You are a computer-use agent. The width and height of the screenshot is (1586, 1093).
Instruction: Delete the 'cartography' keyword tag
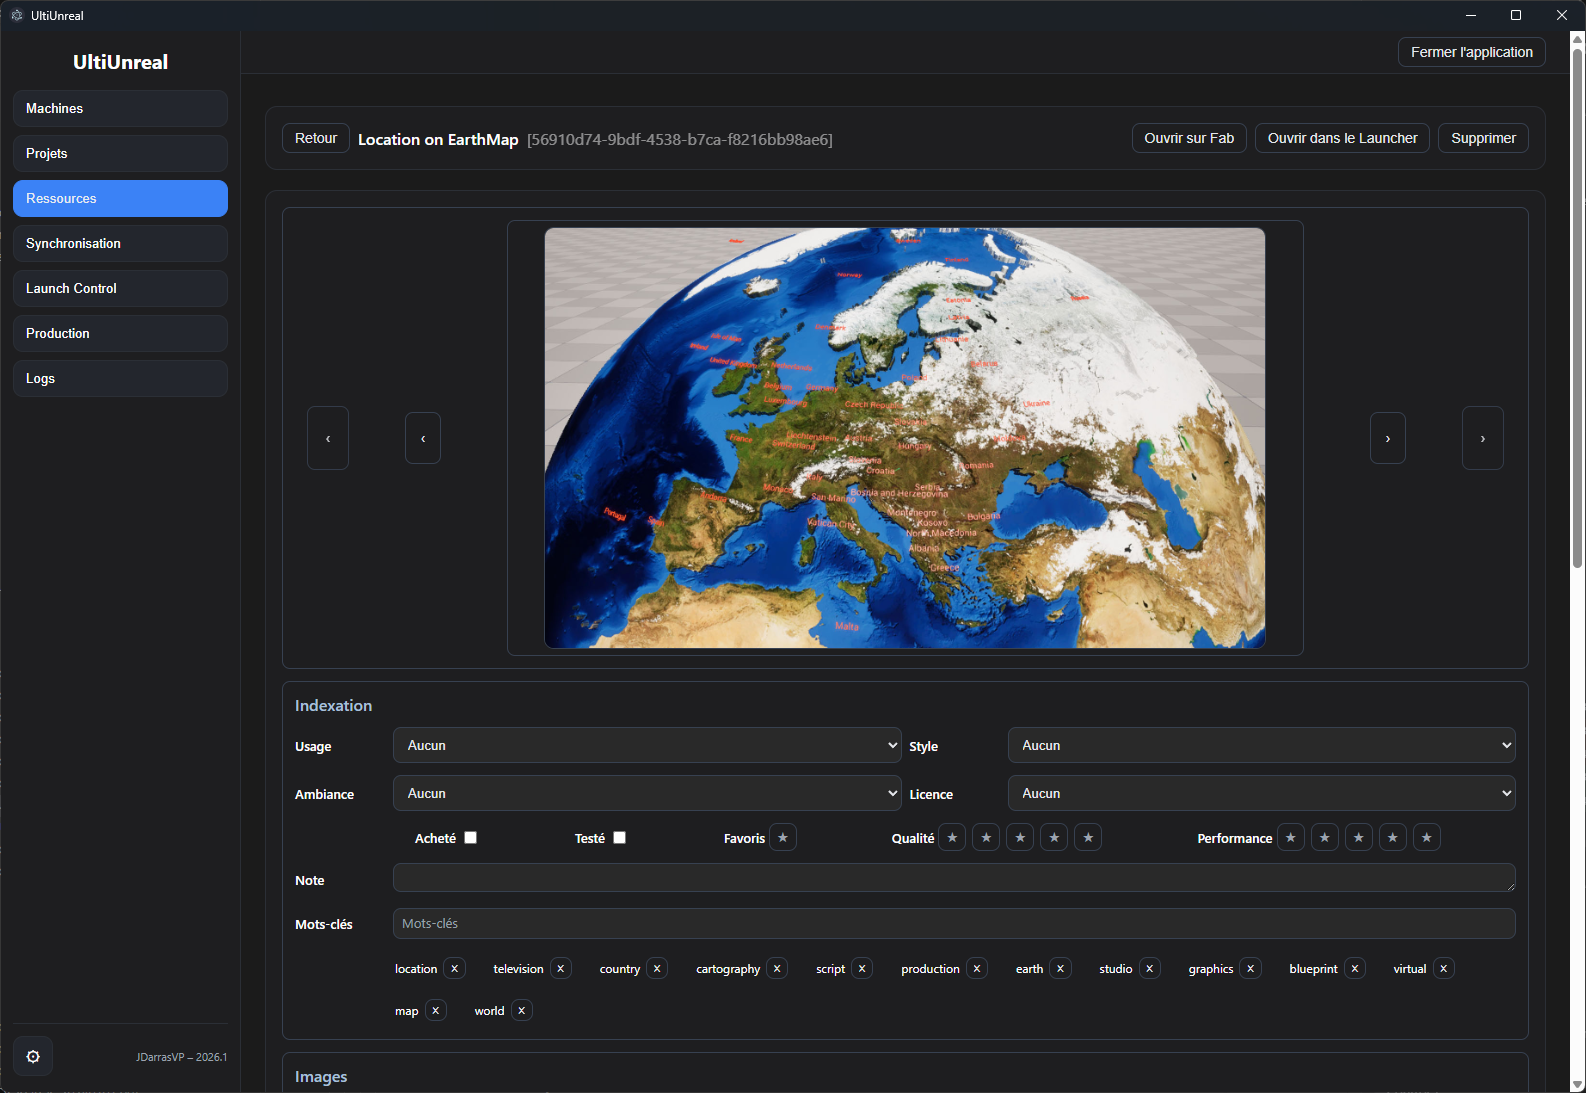777,969
